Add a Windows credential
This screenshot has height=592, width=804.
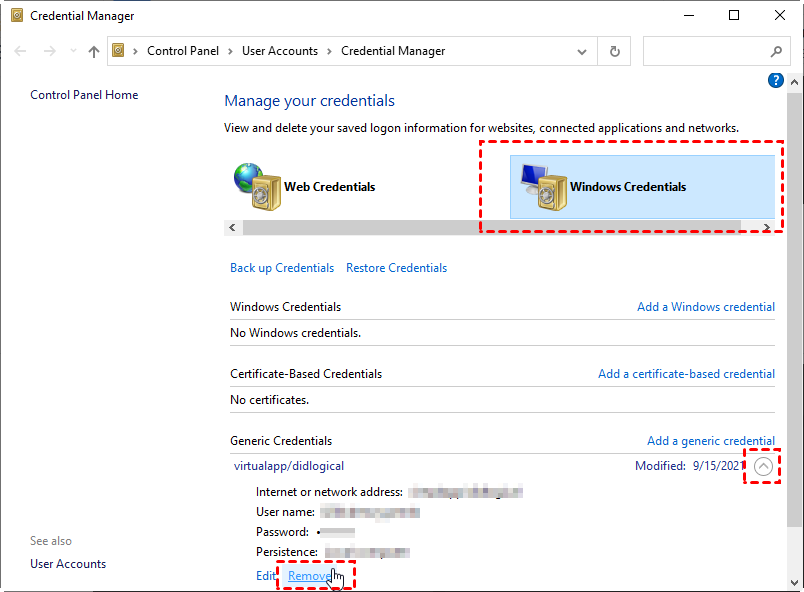coord(705,307)
